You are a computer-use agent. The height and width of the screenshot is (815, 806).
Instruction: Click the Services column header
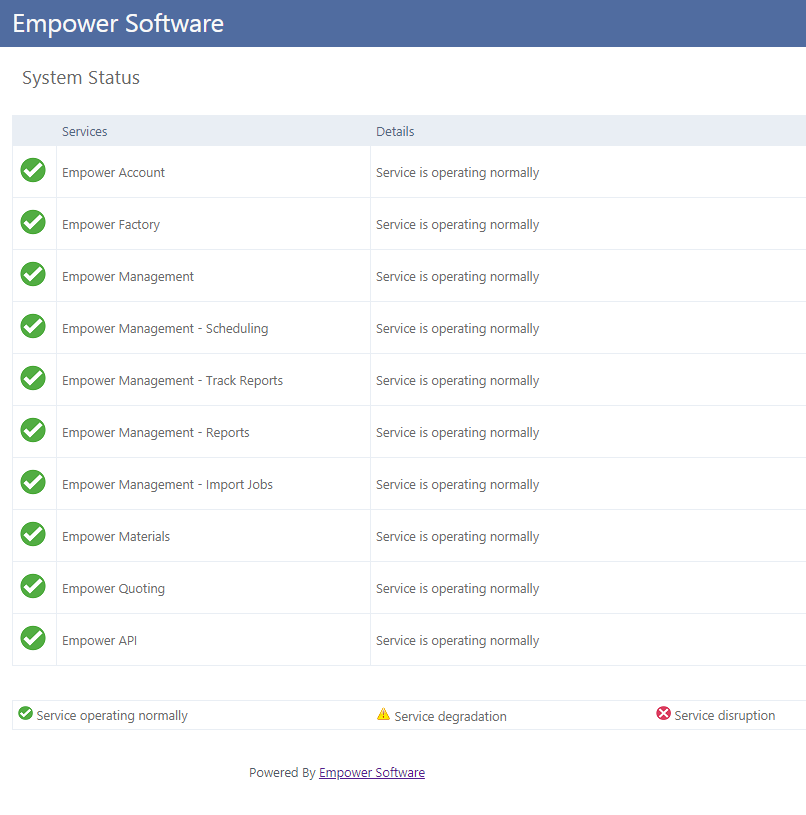[85, 131]
